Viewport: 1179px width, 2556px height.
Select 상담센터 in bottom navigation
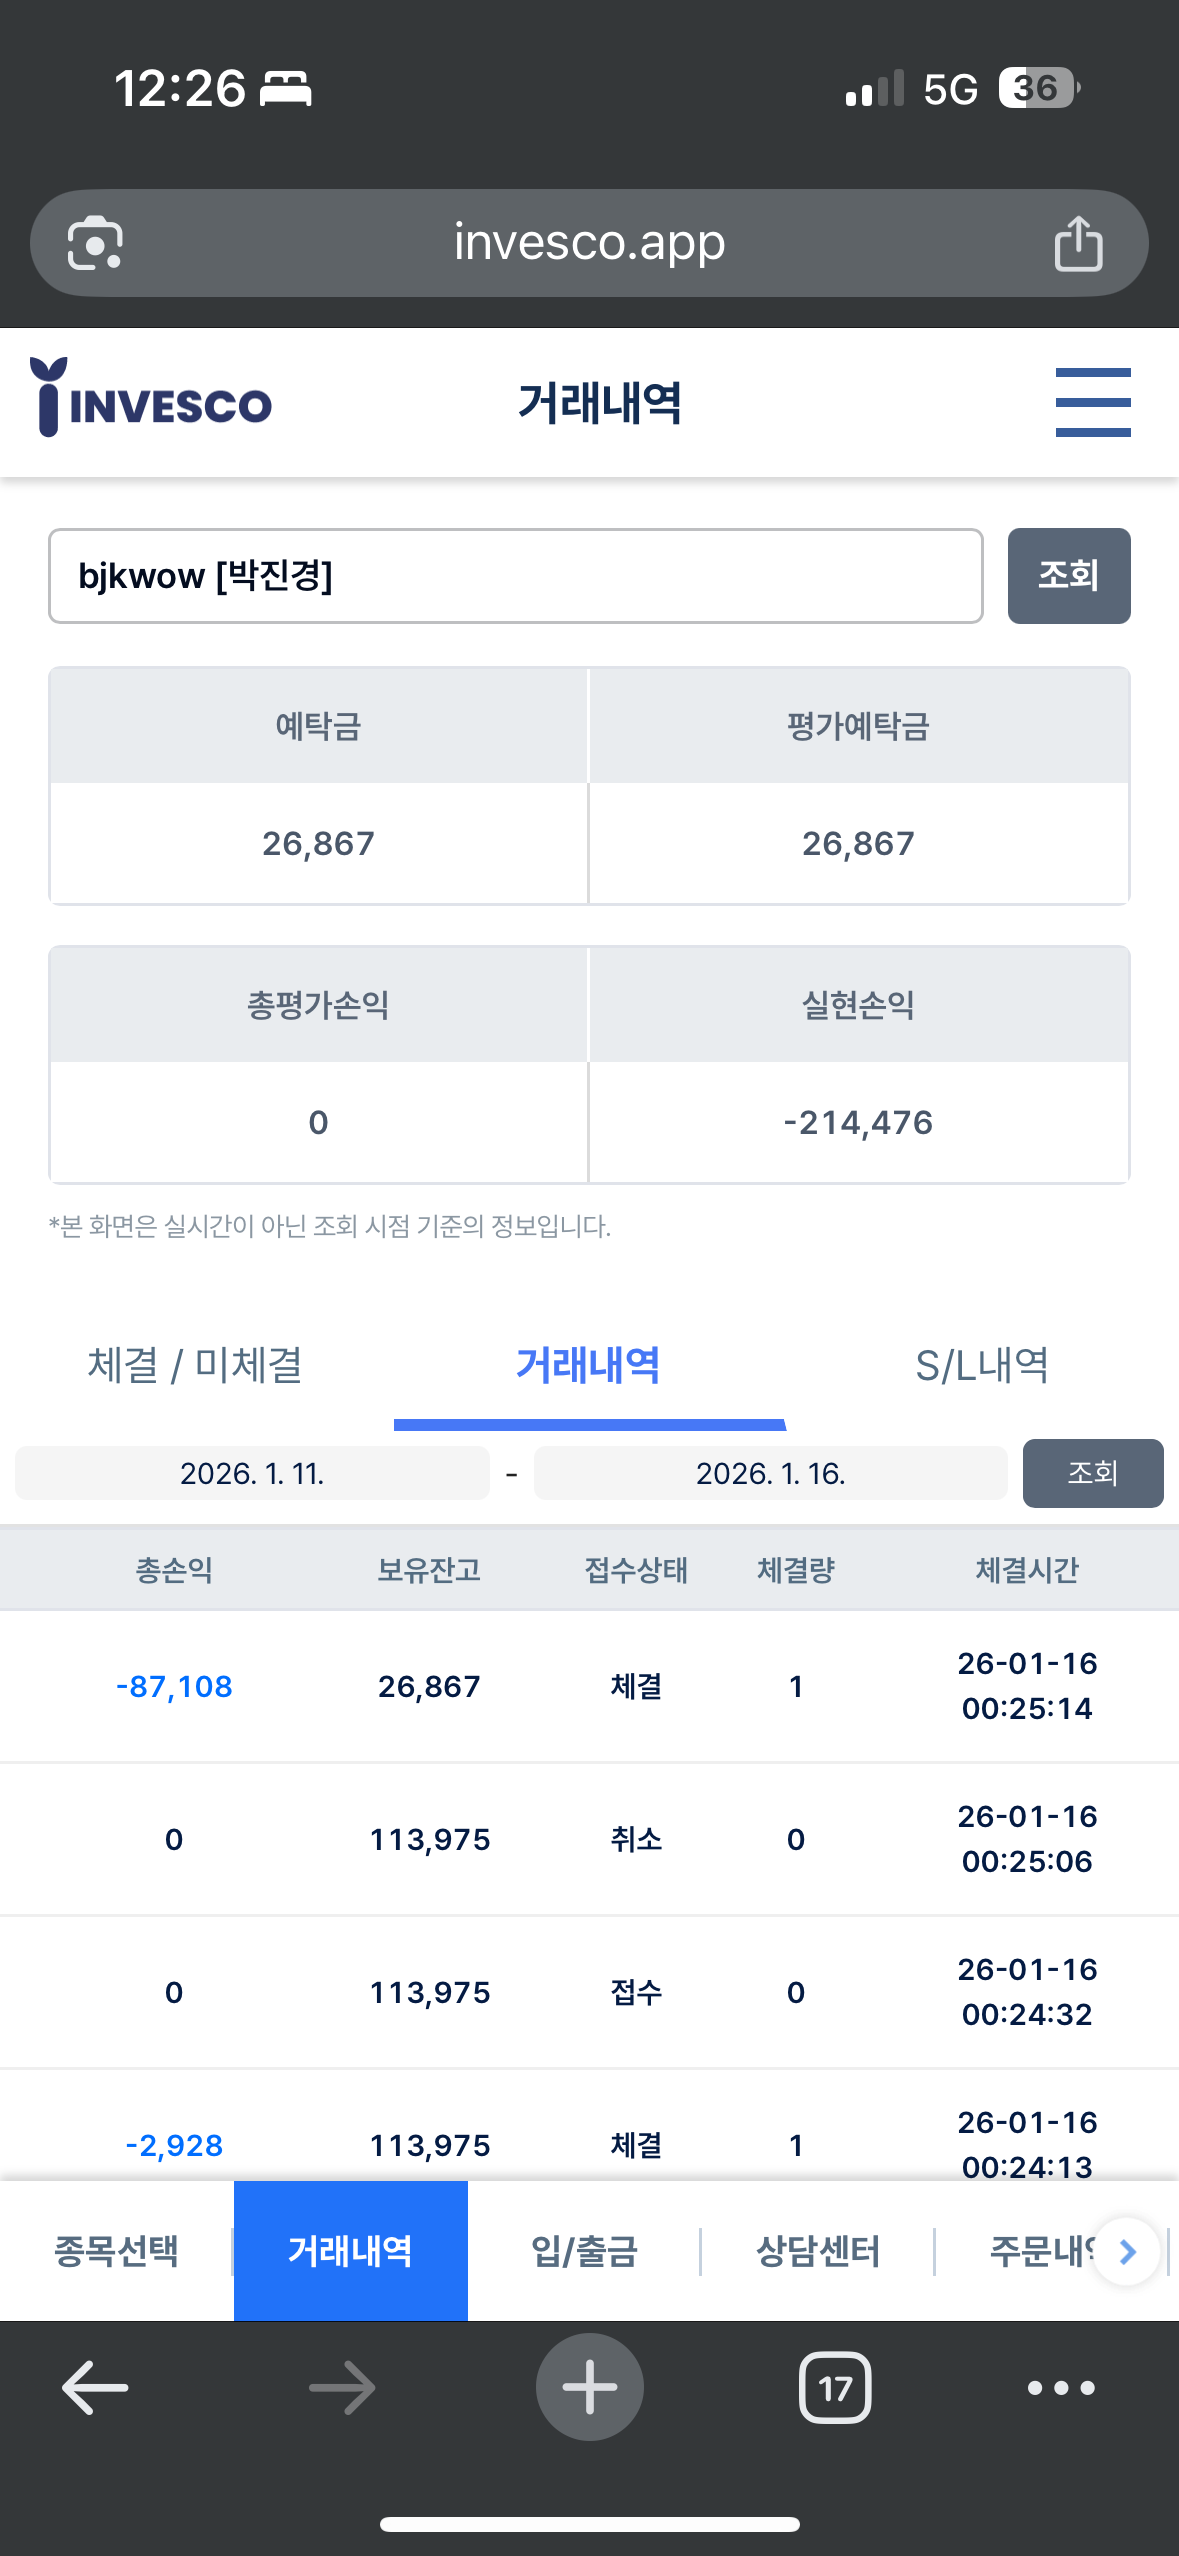pyautogui.click(x=818, y=2251)
